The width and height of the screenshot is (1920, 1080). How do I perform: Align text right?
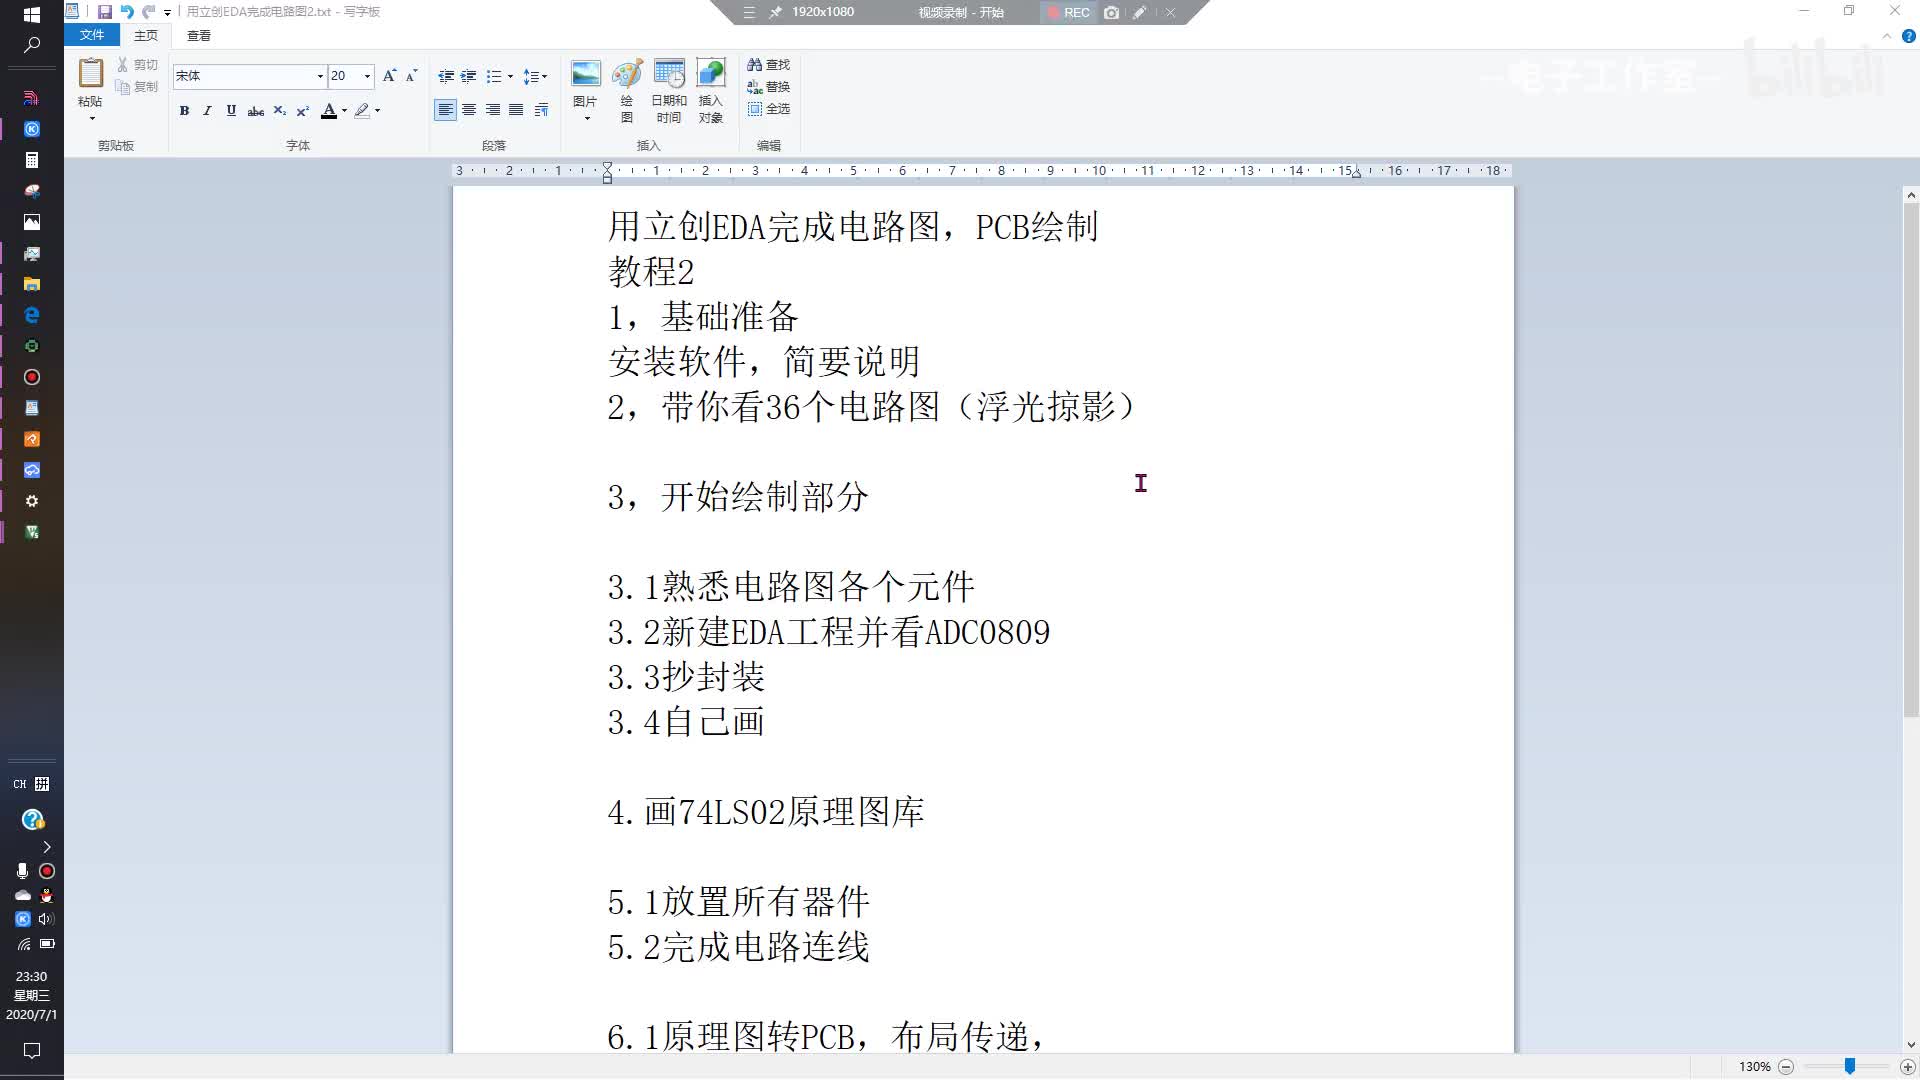tap(493, 110)
